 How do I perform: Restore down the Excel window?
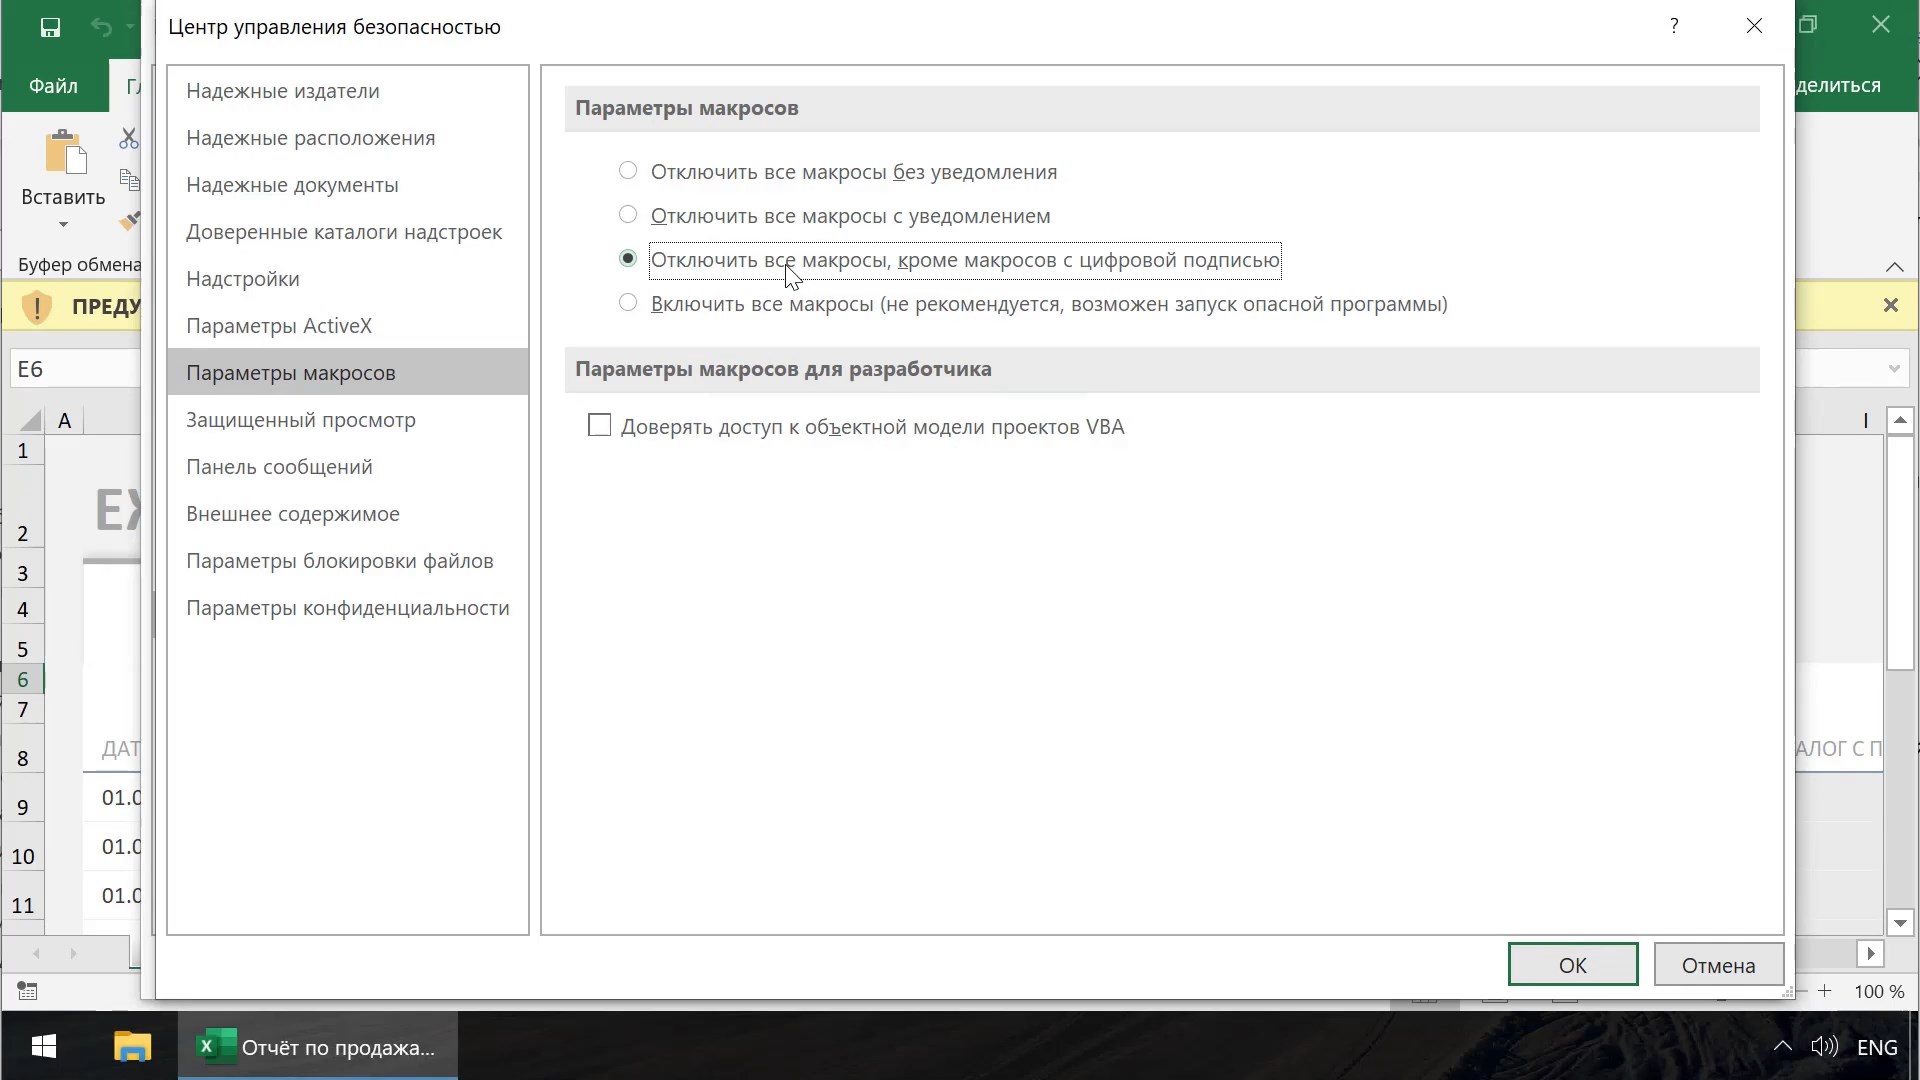(x=1808, y=25)
